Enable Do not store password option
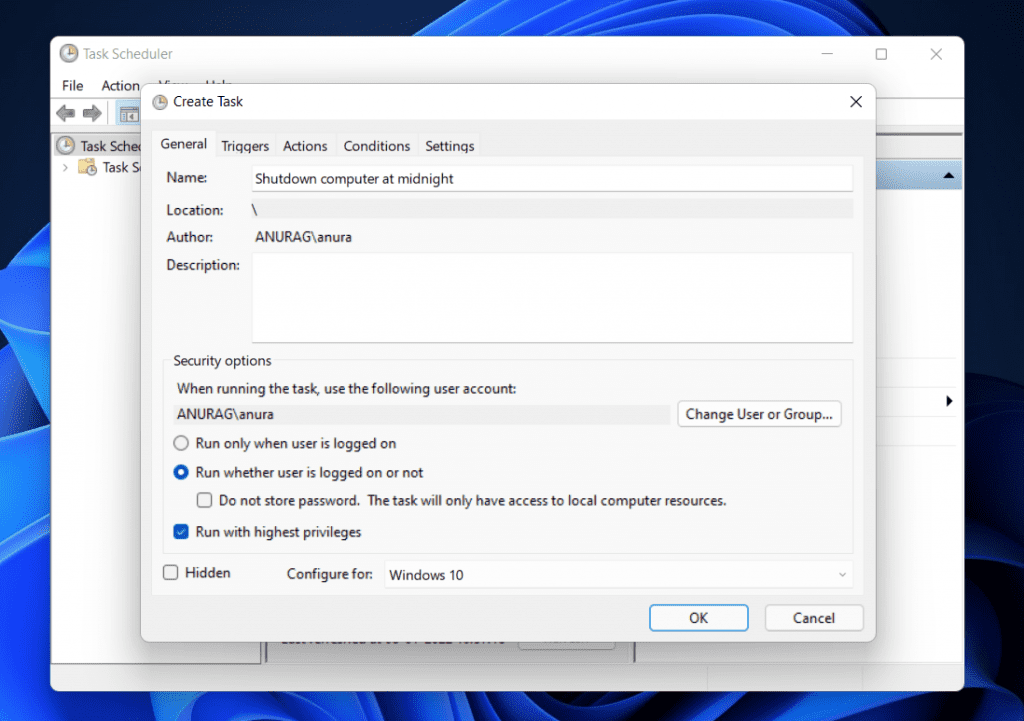This screenshot has height=721, width=1024. coord(204,500)
